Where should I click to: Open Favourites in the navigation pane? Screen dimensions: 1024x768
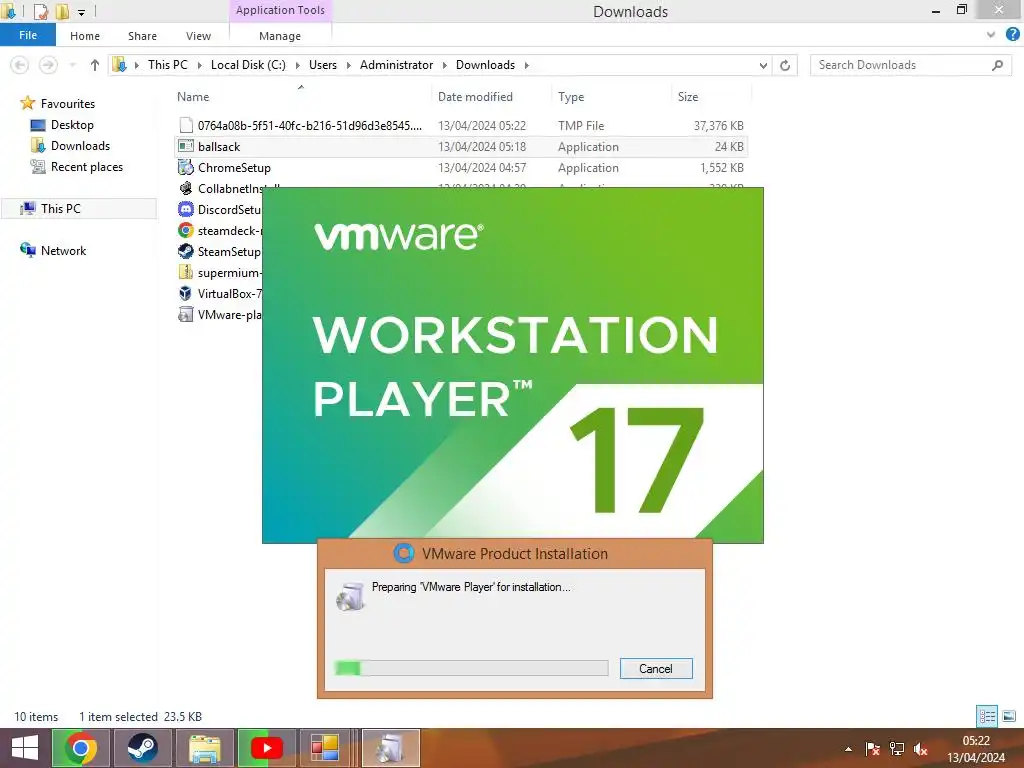point(67,104)
